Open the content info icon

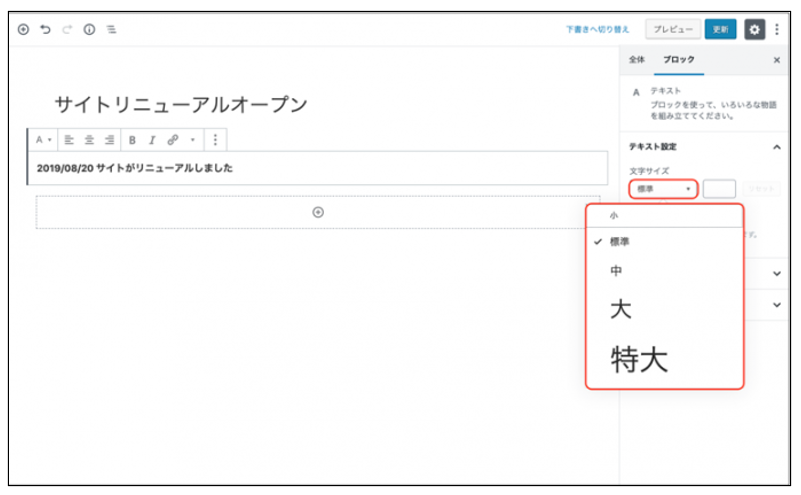89,30
